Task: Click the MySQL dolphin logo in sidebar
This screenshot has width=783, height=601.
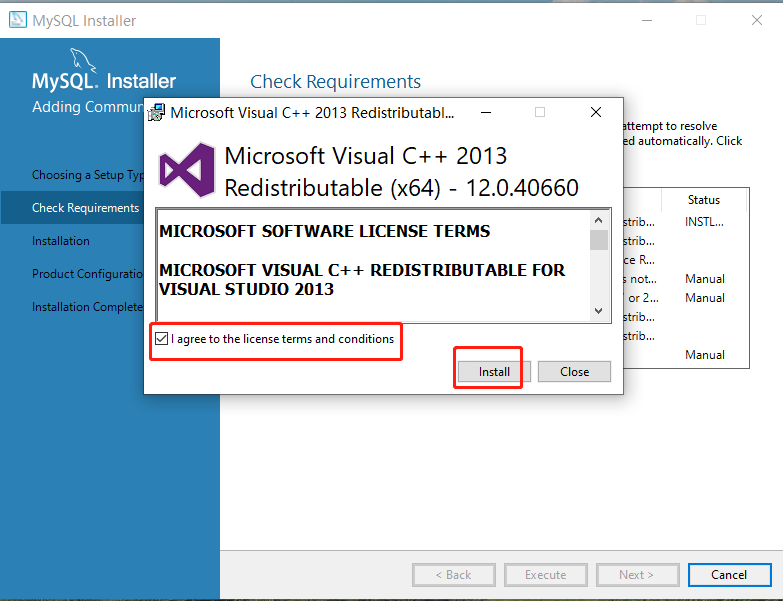Action: click(82, 60)
